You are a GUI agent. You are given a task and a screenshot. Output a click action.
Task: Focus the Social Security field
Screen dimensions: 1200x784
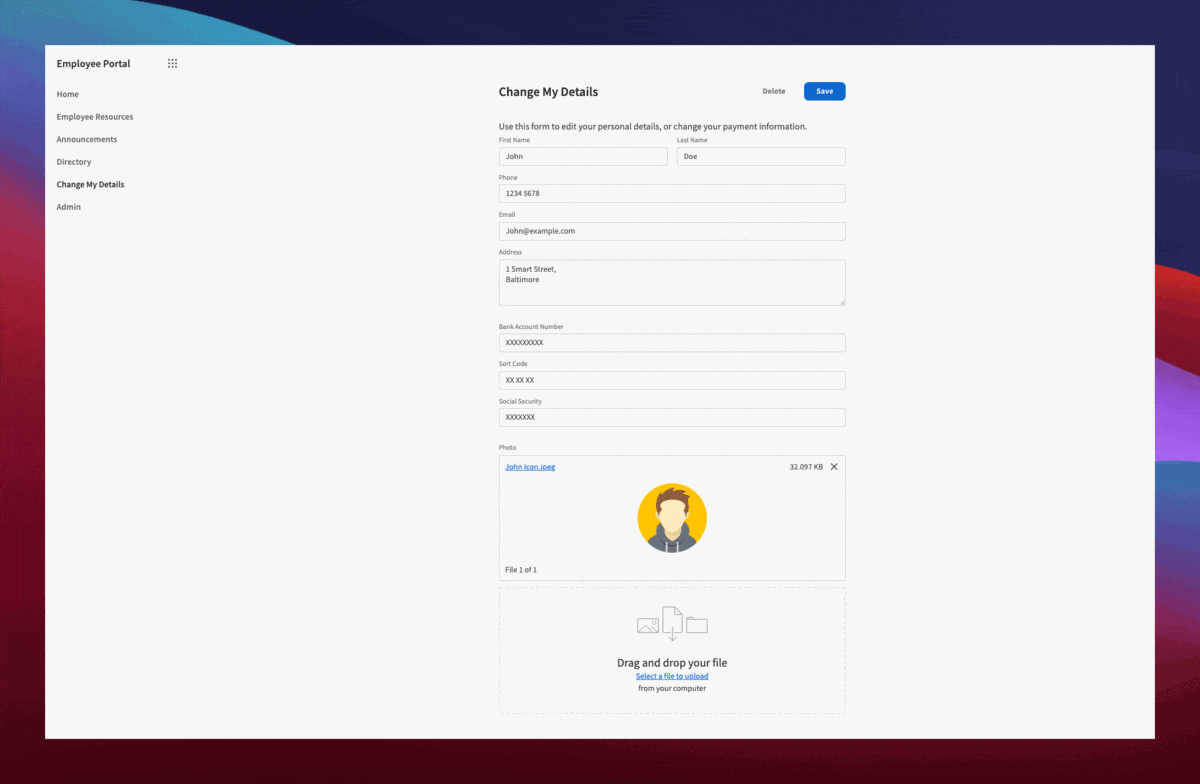(672, 417)
